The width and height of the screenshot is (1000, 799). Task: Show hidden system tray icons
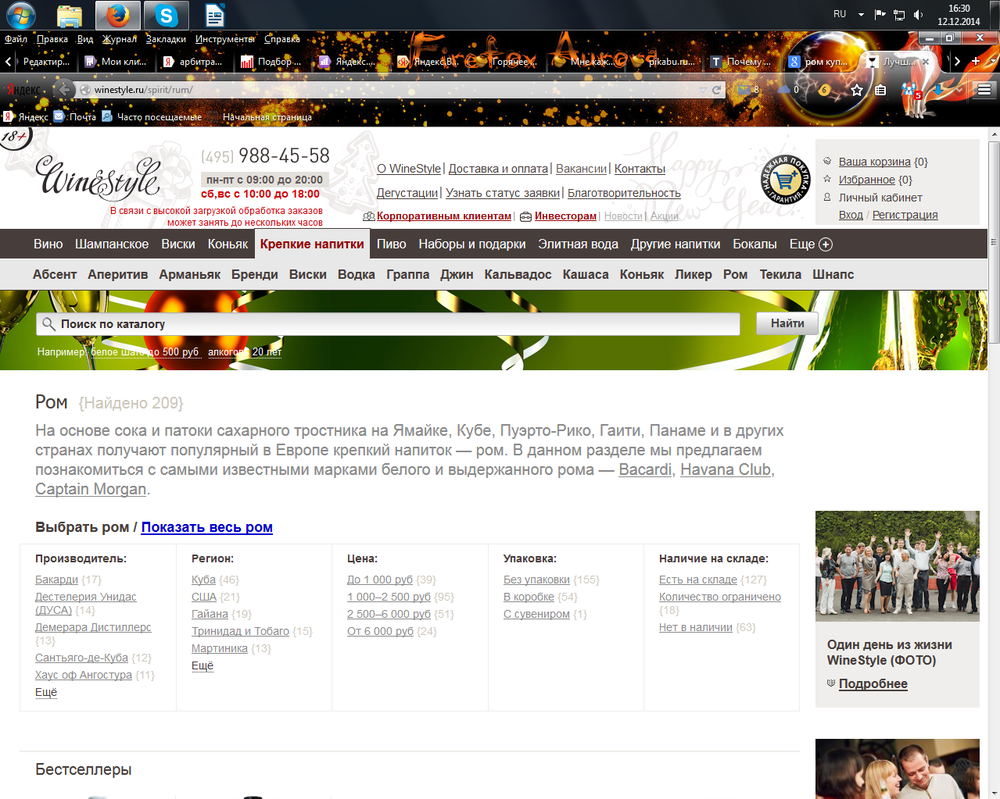861,15
